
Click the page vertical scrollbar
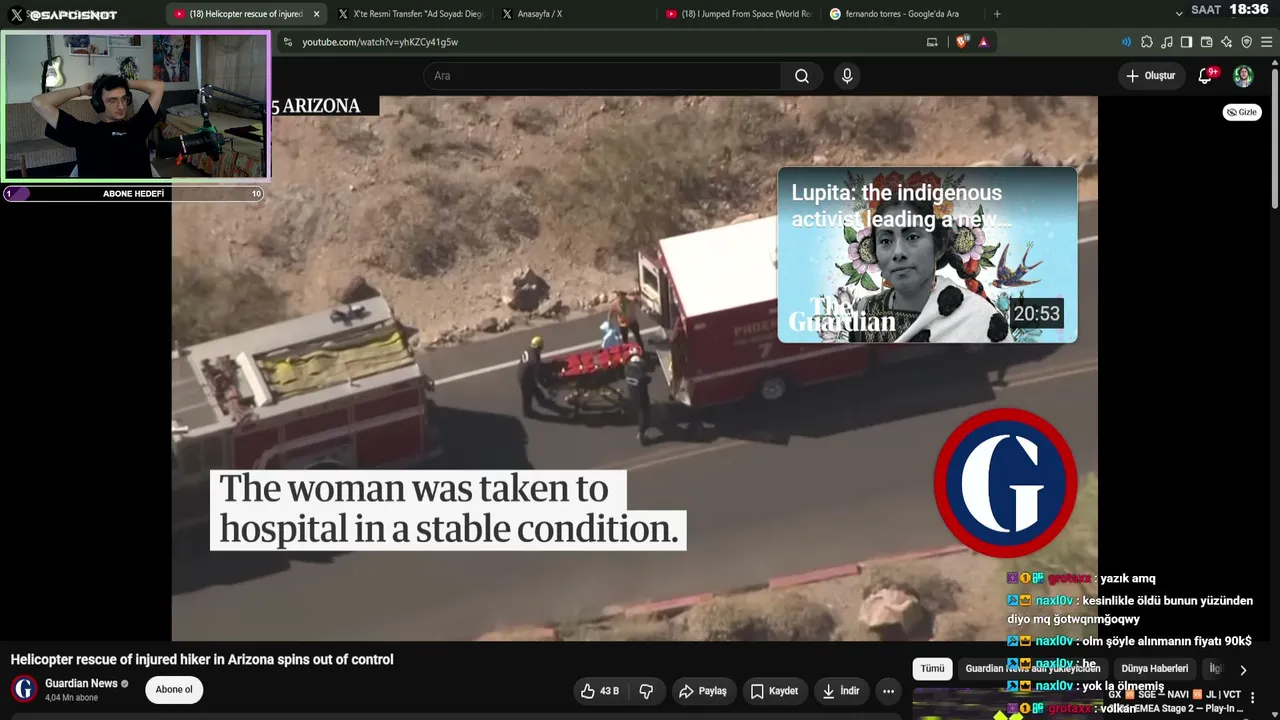click(x=1275, y=140)
